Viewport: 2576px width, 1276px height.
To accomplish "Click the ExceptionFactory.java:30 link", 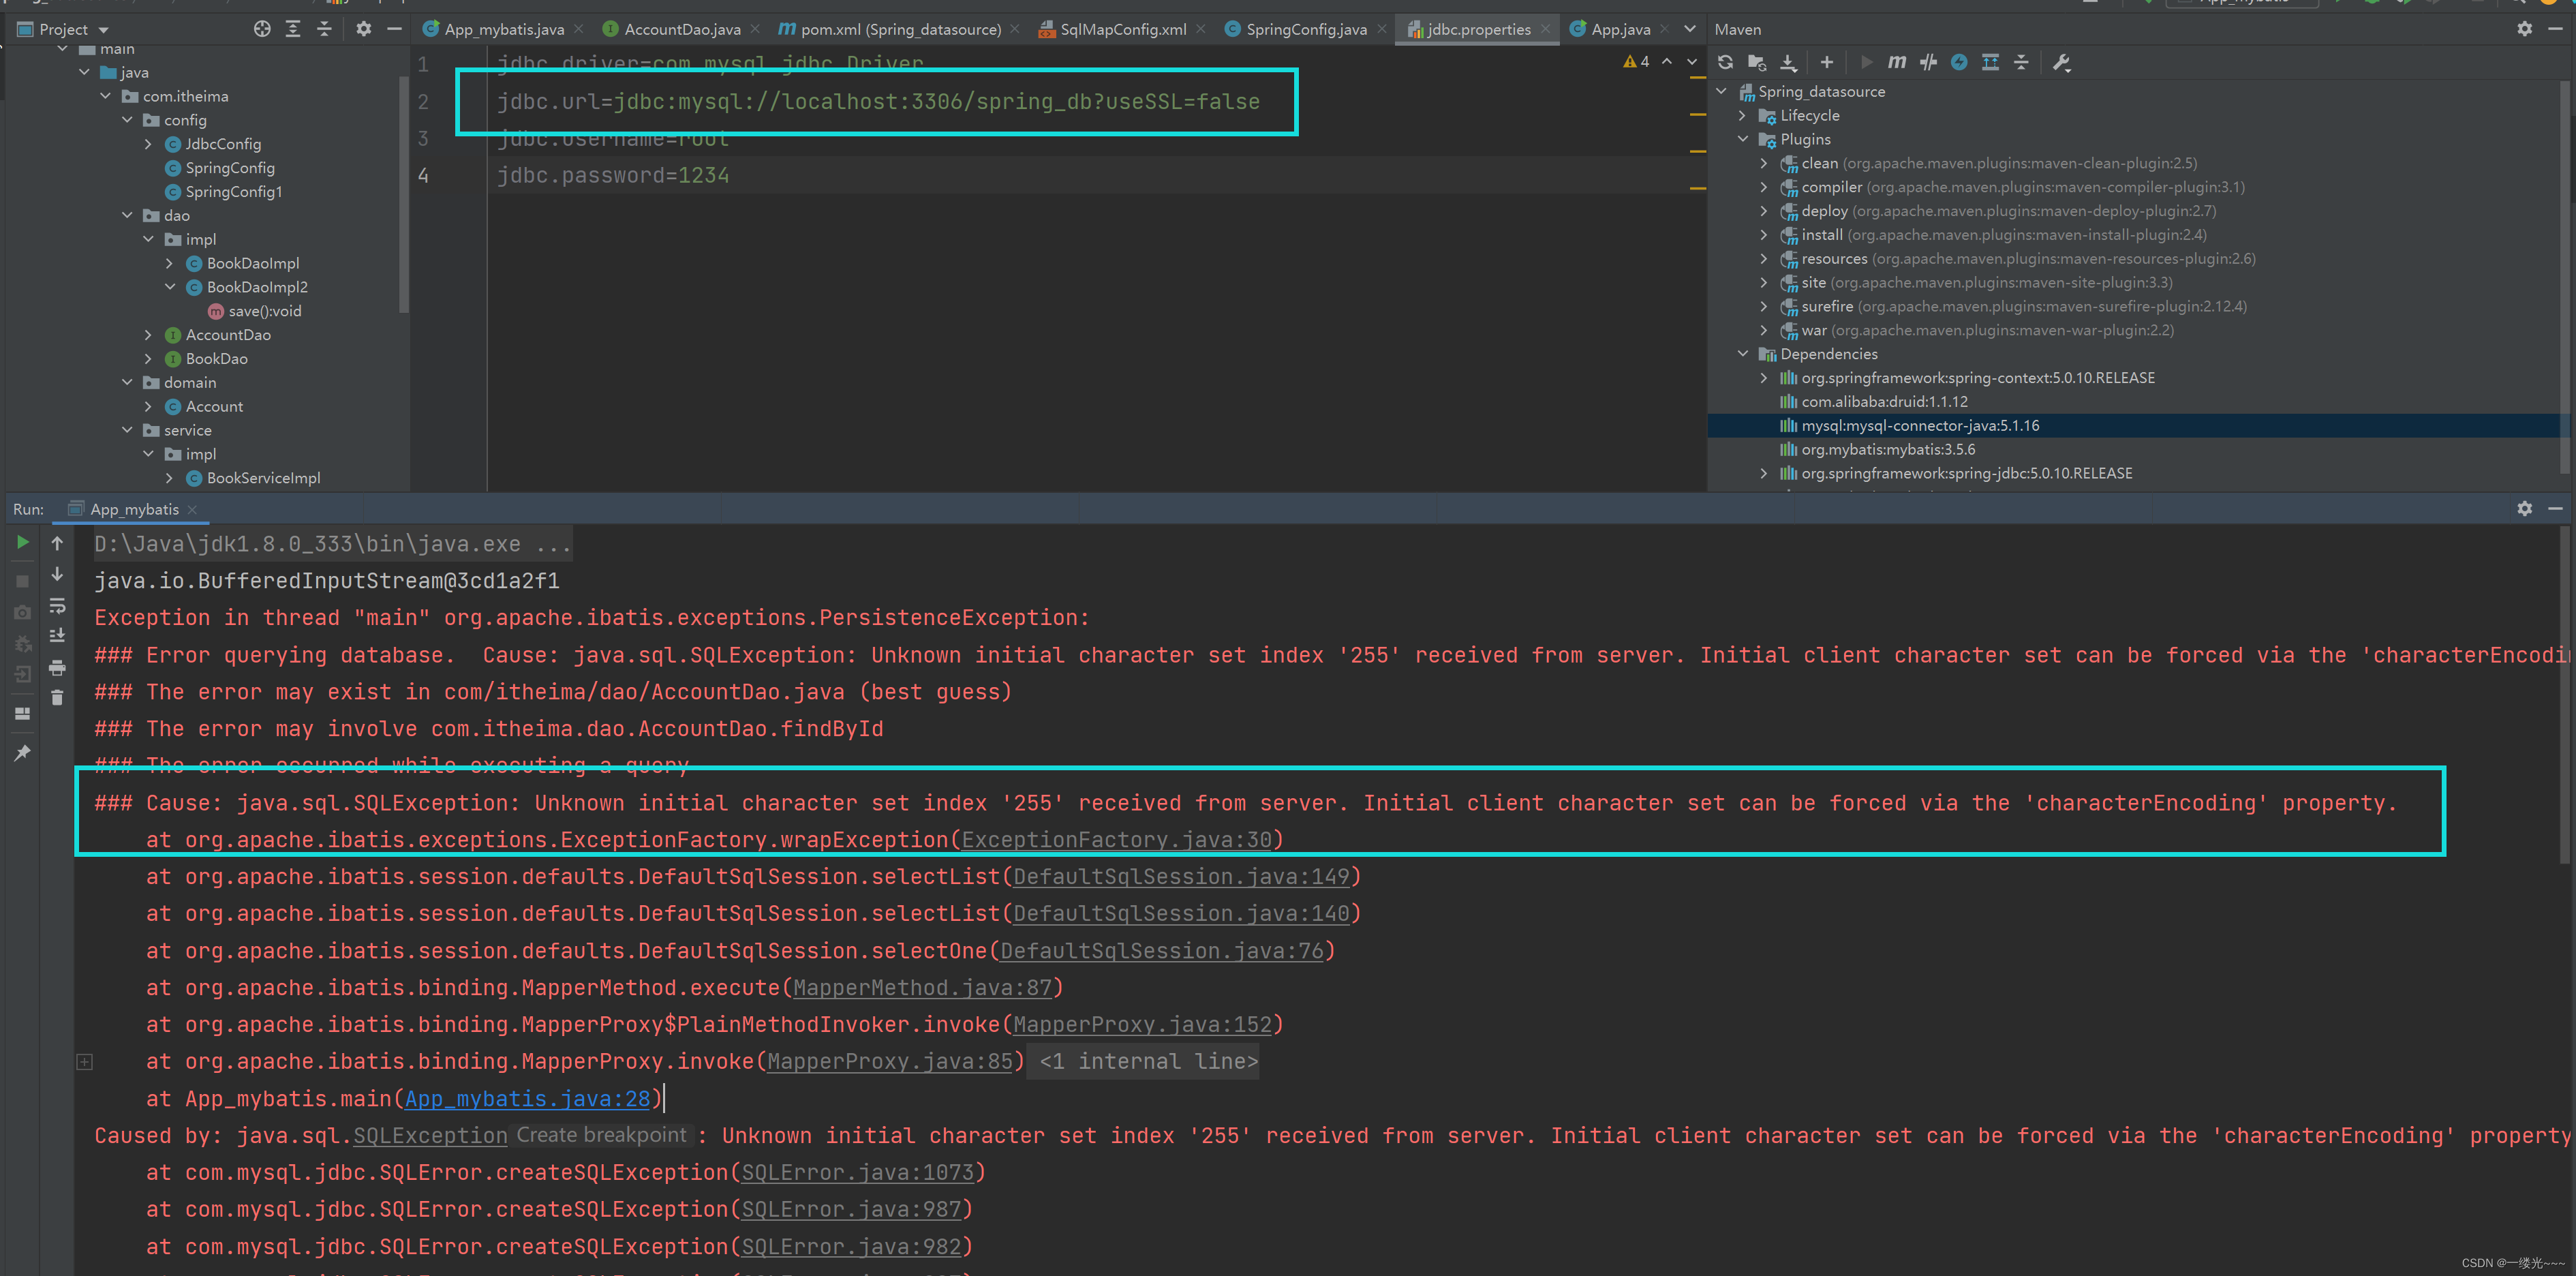I will 1116,840.
